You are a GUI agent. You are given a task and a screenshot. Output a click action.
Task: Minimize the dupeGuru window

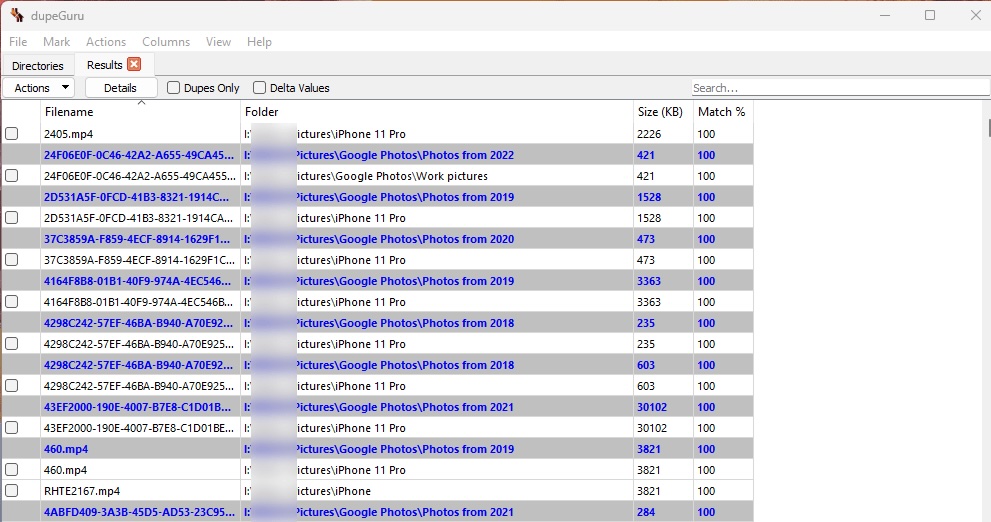coord(885,15)
